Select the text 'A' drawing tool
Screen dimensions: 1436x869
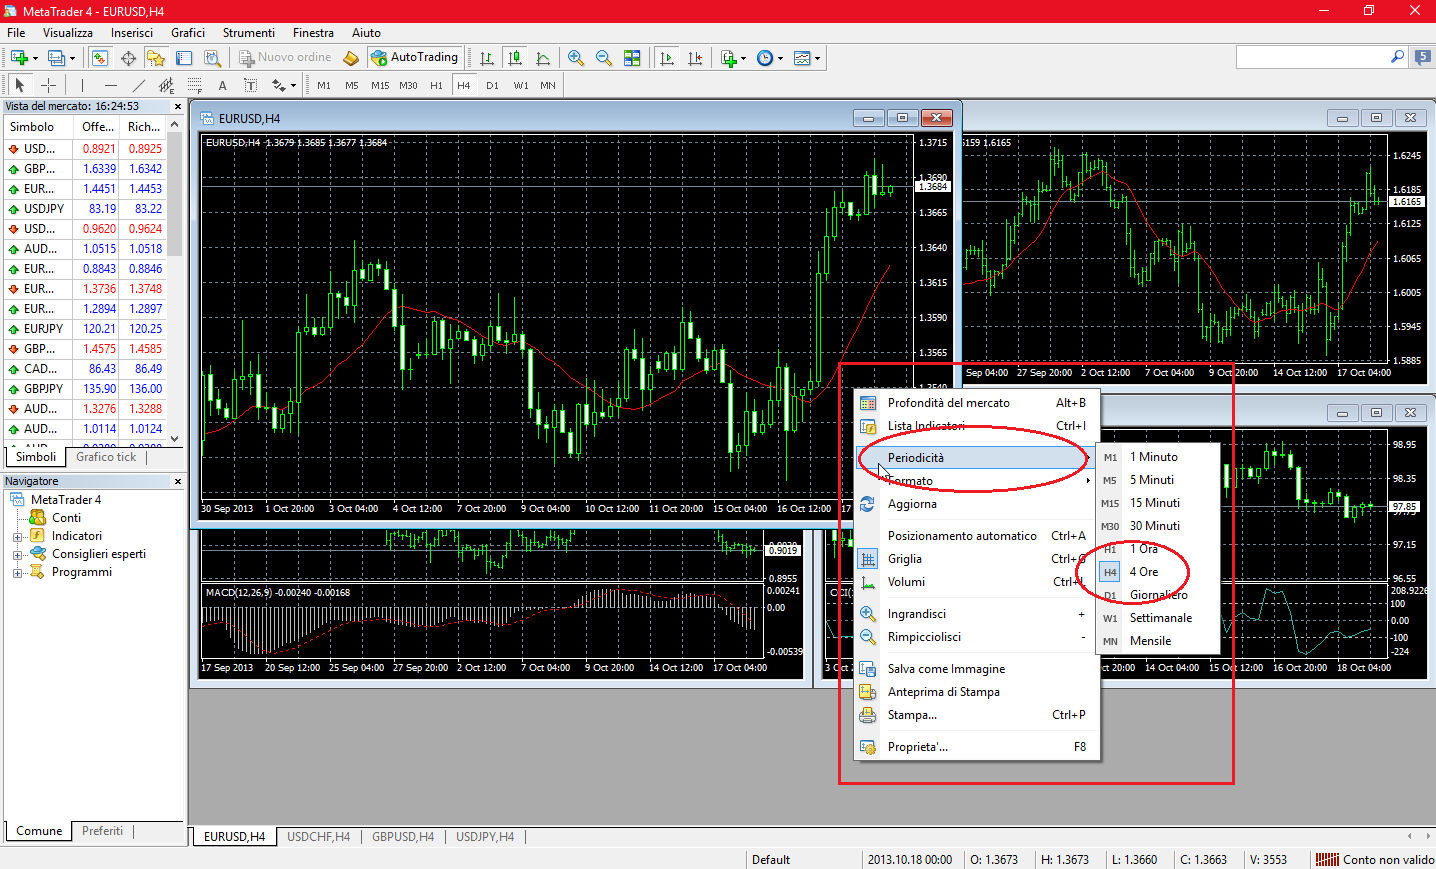pos(222,85)
